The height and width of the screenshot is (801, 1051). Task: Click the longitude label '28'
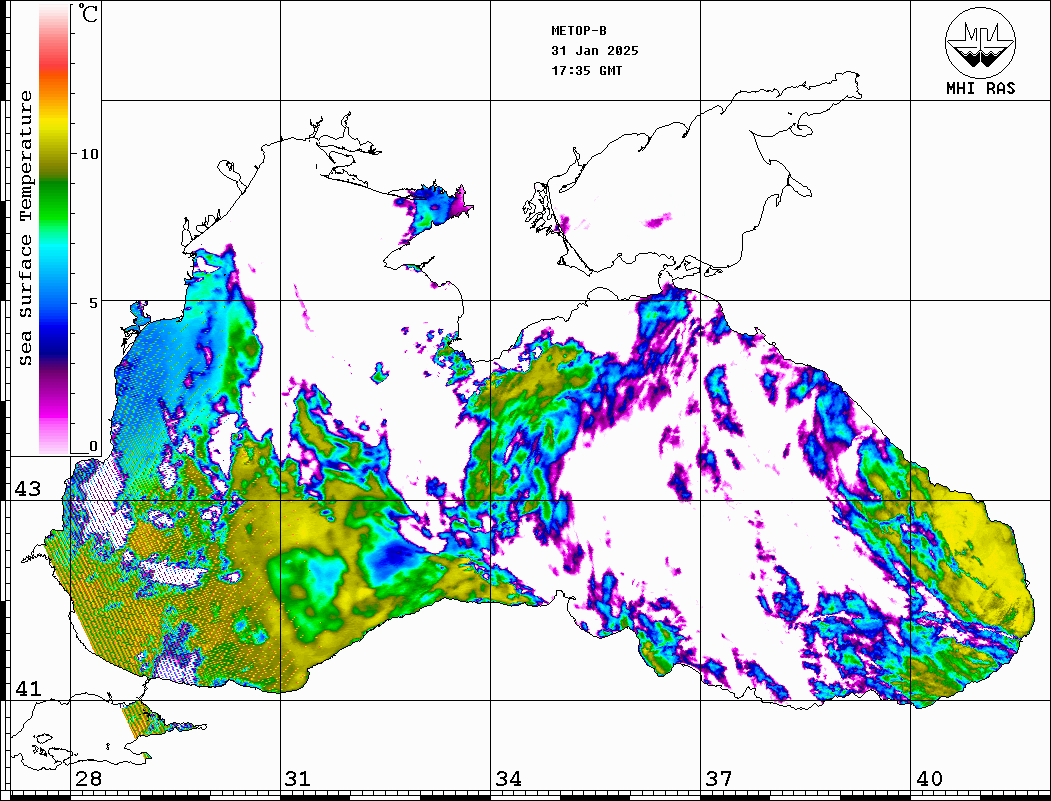[x=88, y=779]
